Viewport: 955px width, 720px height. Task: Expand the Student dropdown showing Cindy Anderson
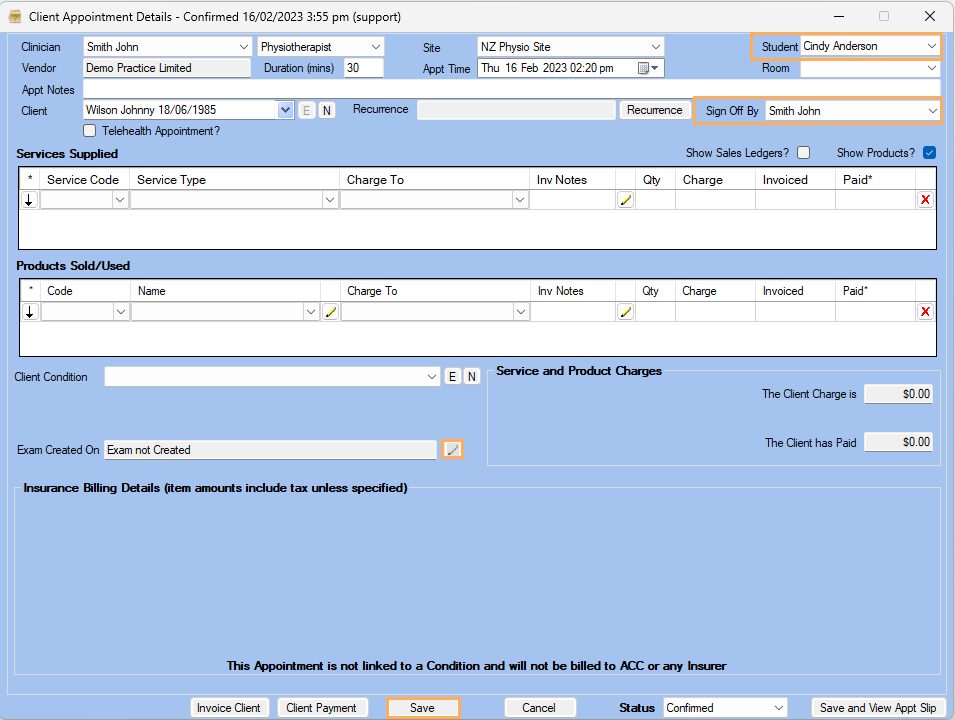(931, 47)
